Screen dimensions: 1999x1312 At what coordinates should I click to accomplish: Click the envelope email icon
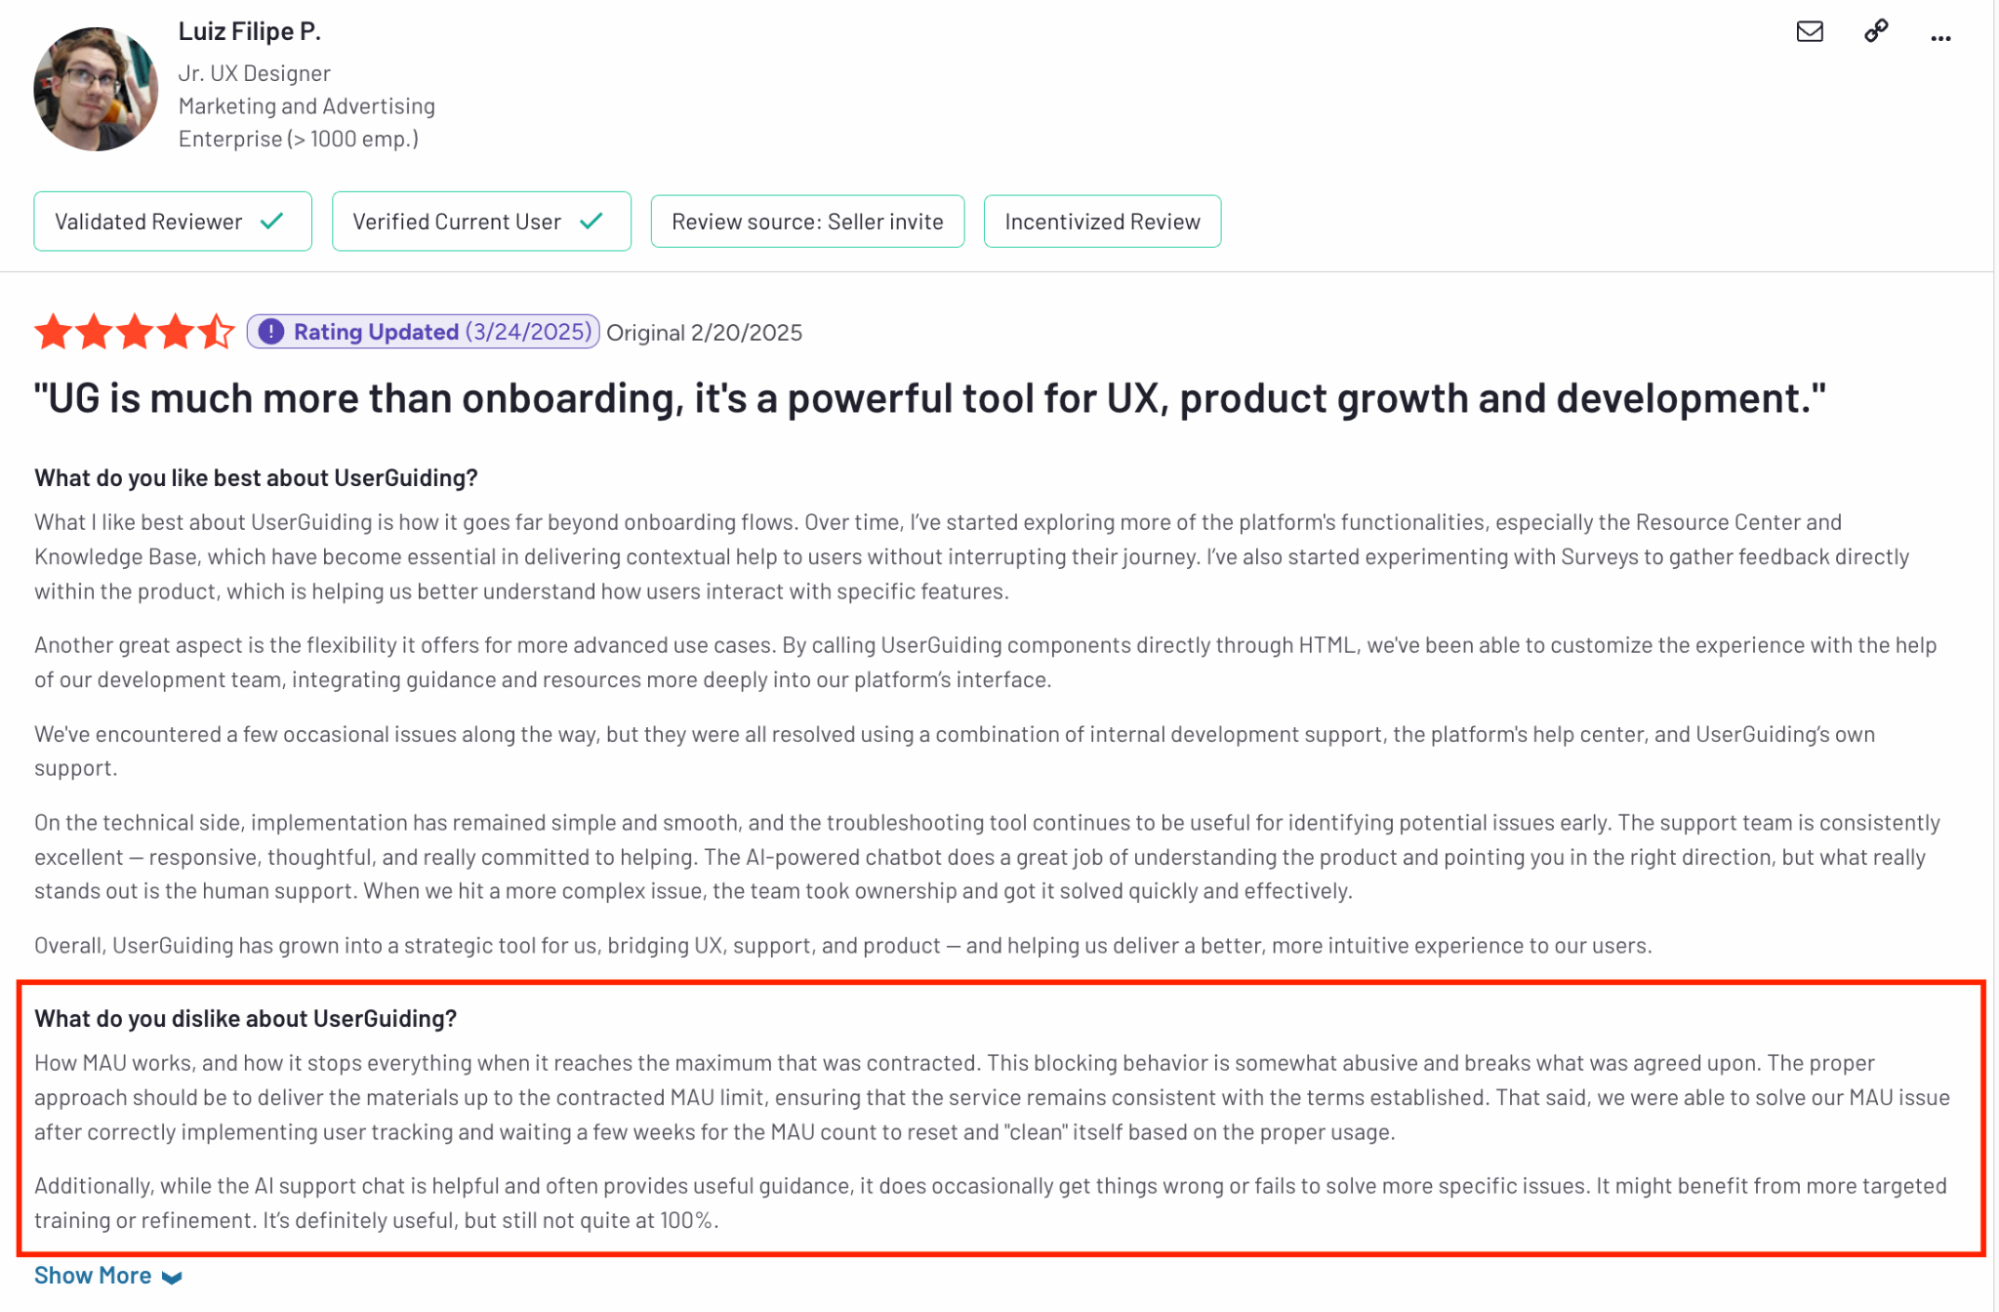click(1809, 32)
